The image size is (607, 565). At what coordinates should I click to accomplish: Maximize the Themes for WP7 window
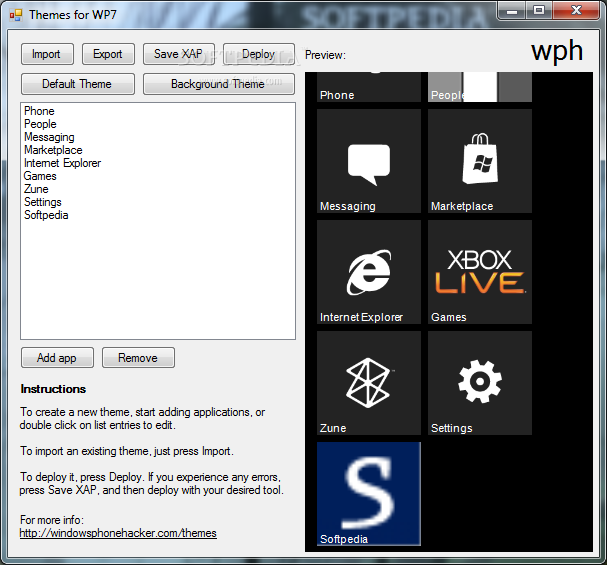[x=539, y=10]
